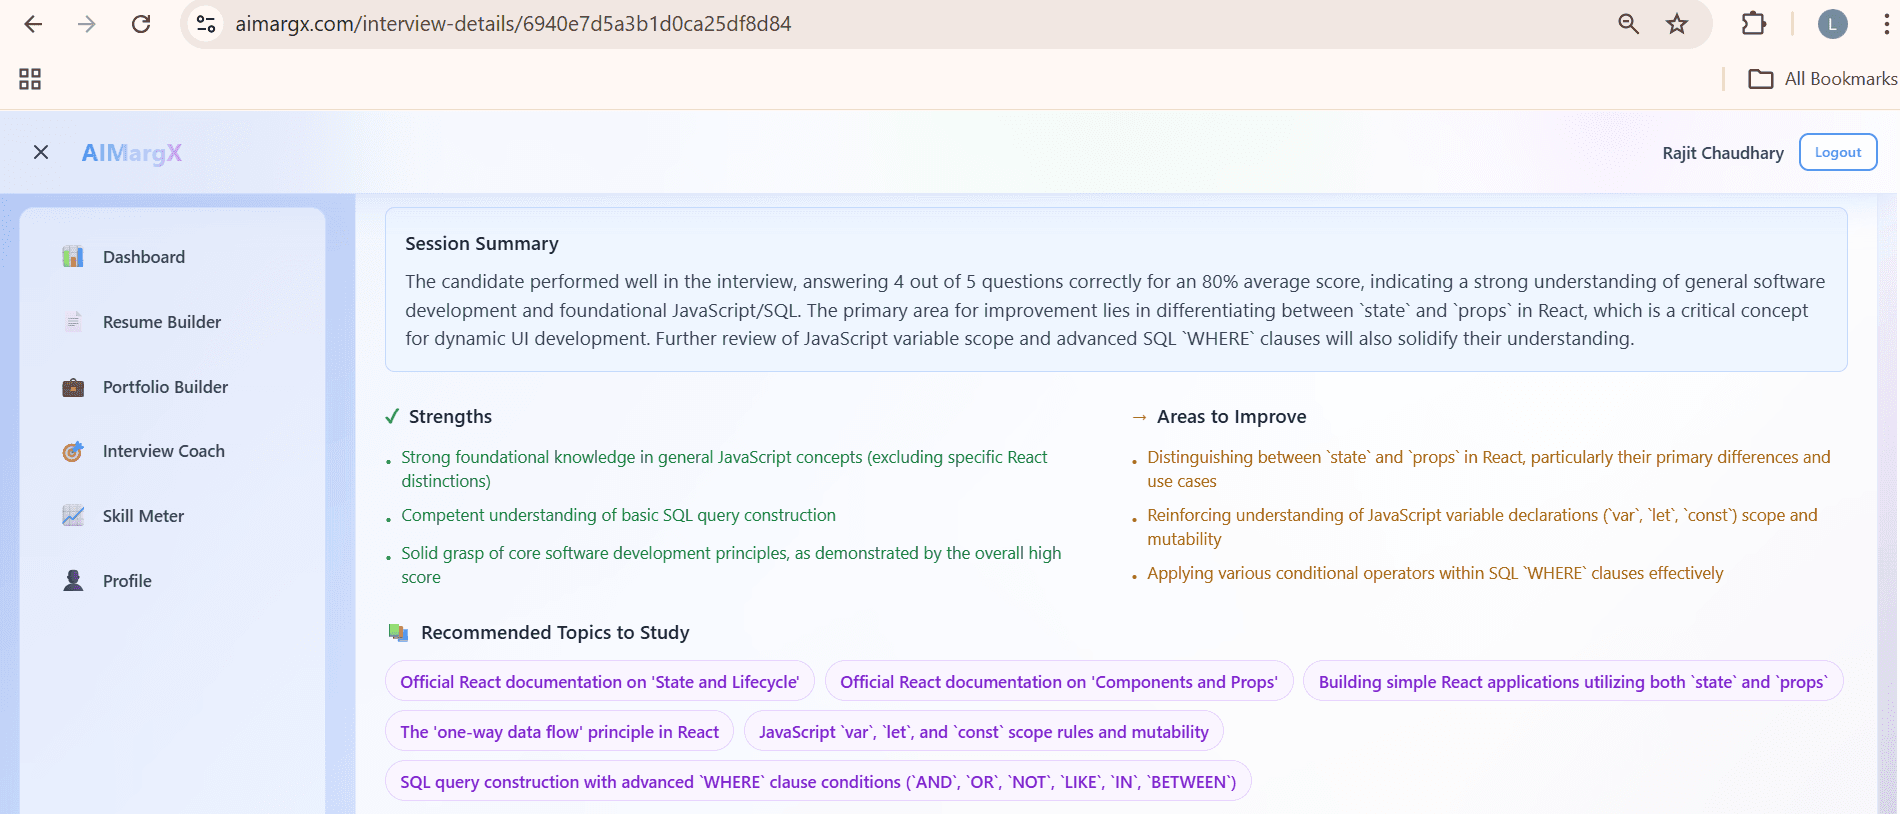Close the sidebar with the X icon
The height and width of the screenshot is (814, 1900).
(41, 152)
